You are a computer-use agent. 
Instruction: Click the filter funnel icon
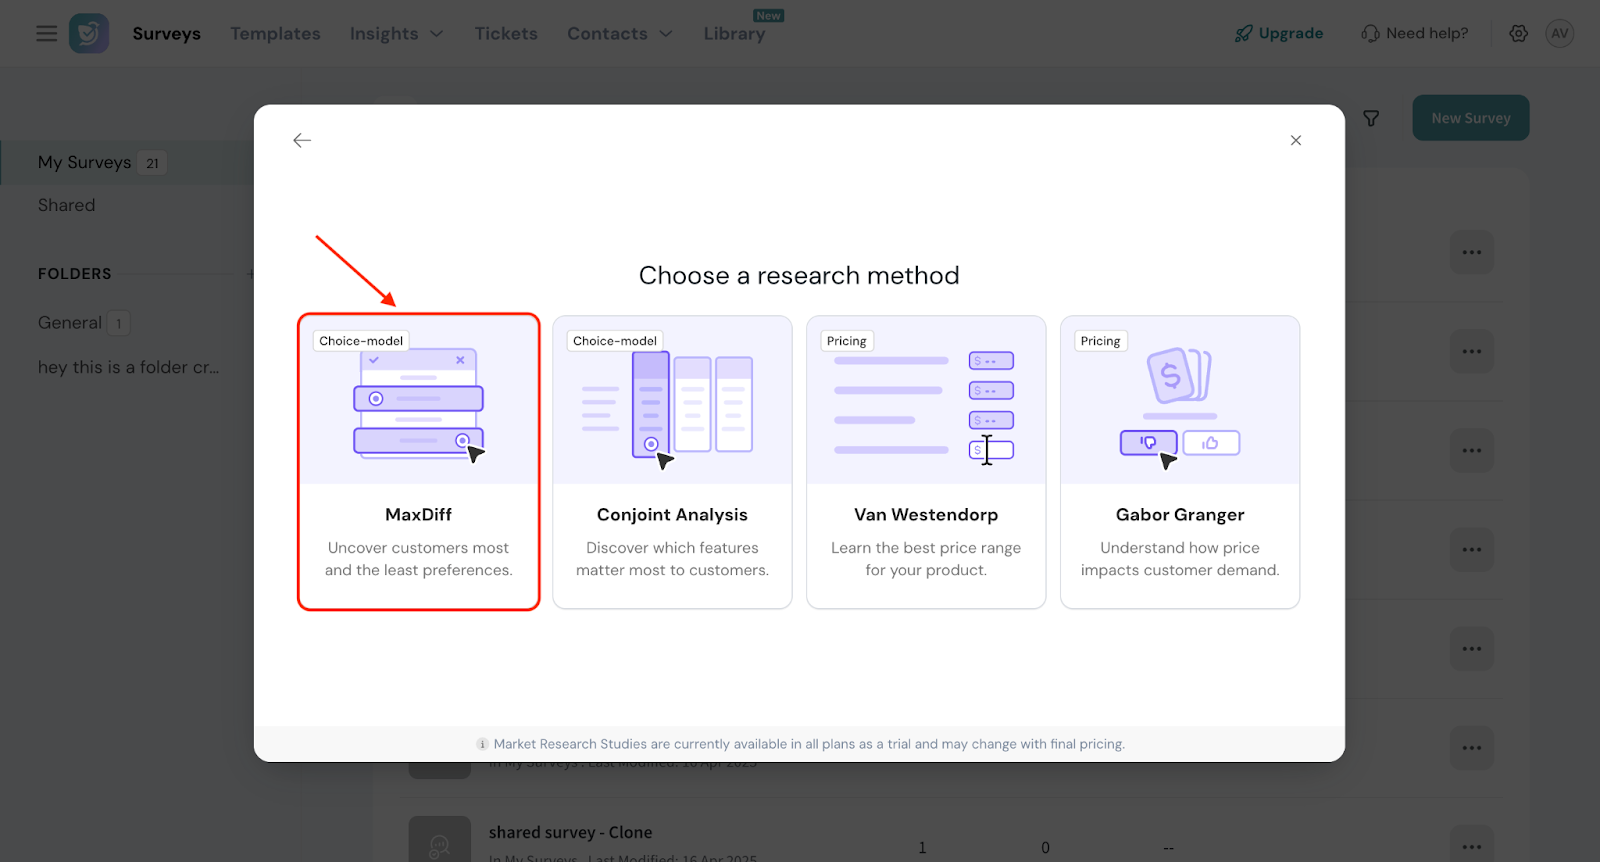pos(1371,119)
